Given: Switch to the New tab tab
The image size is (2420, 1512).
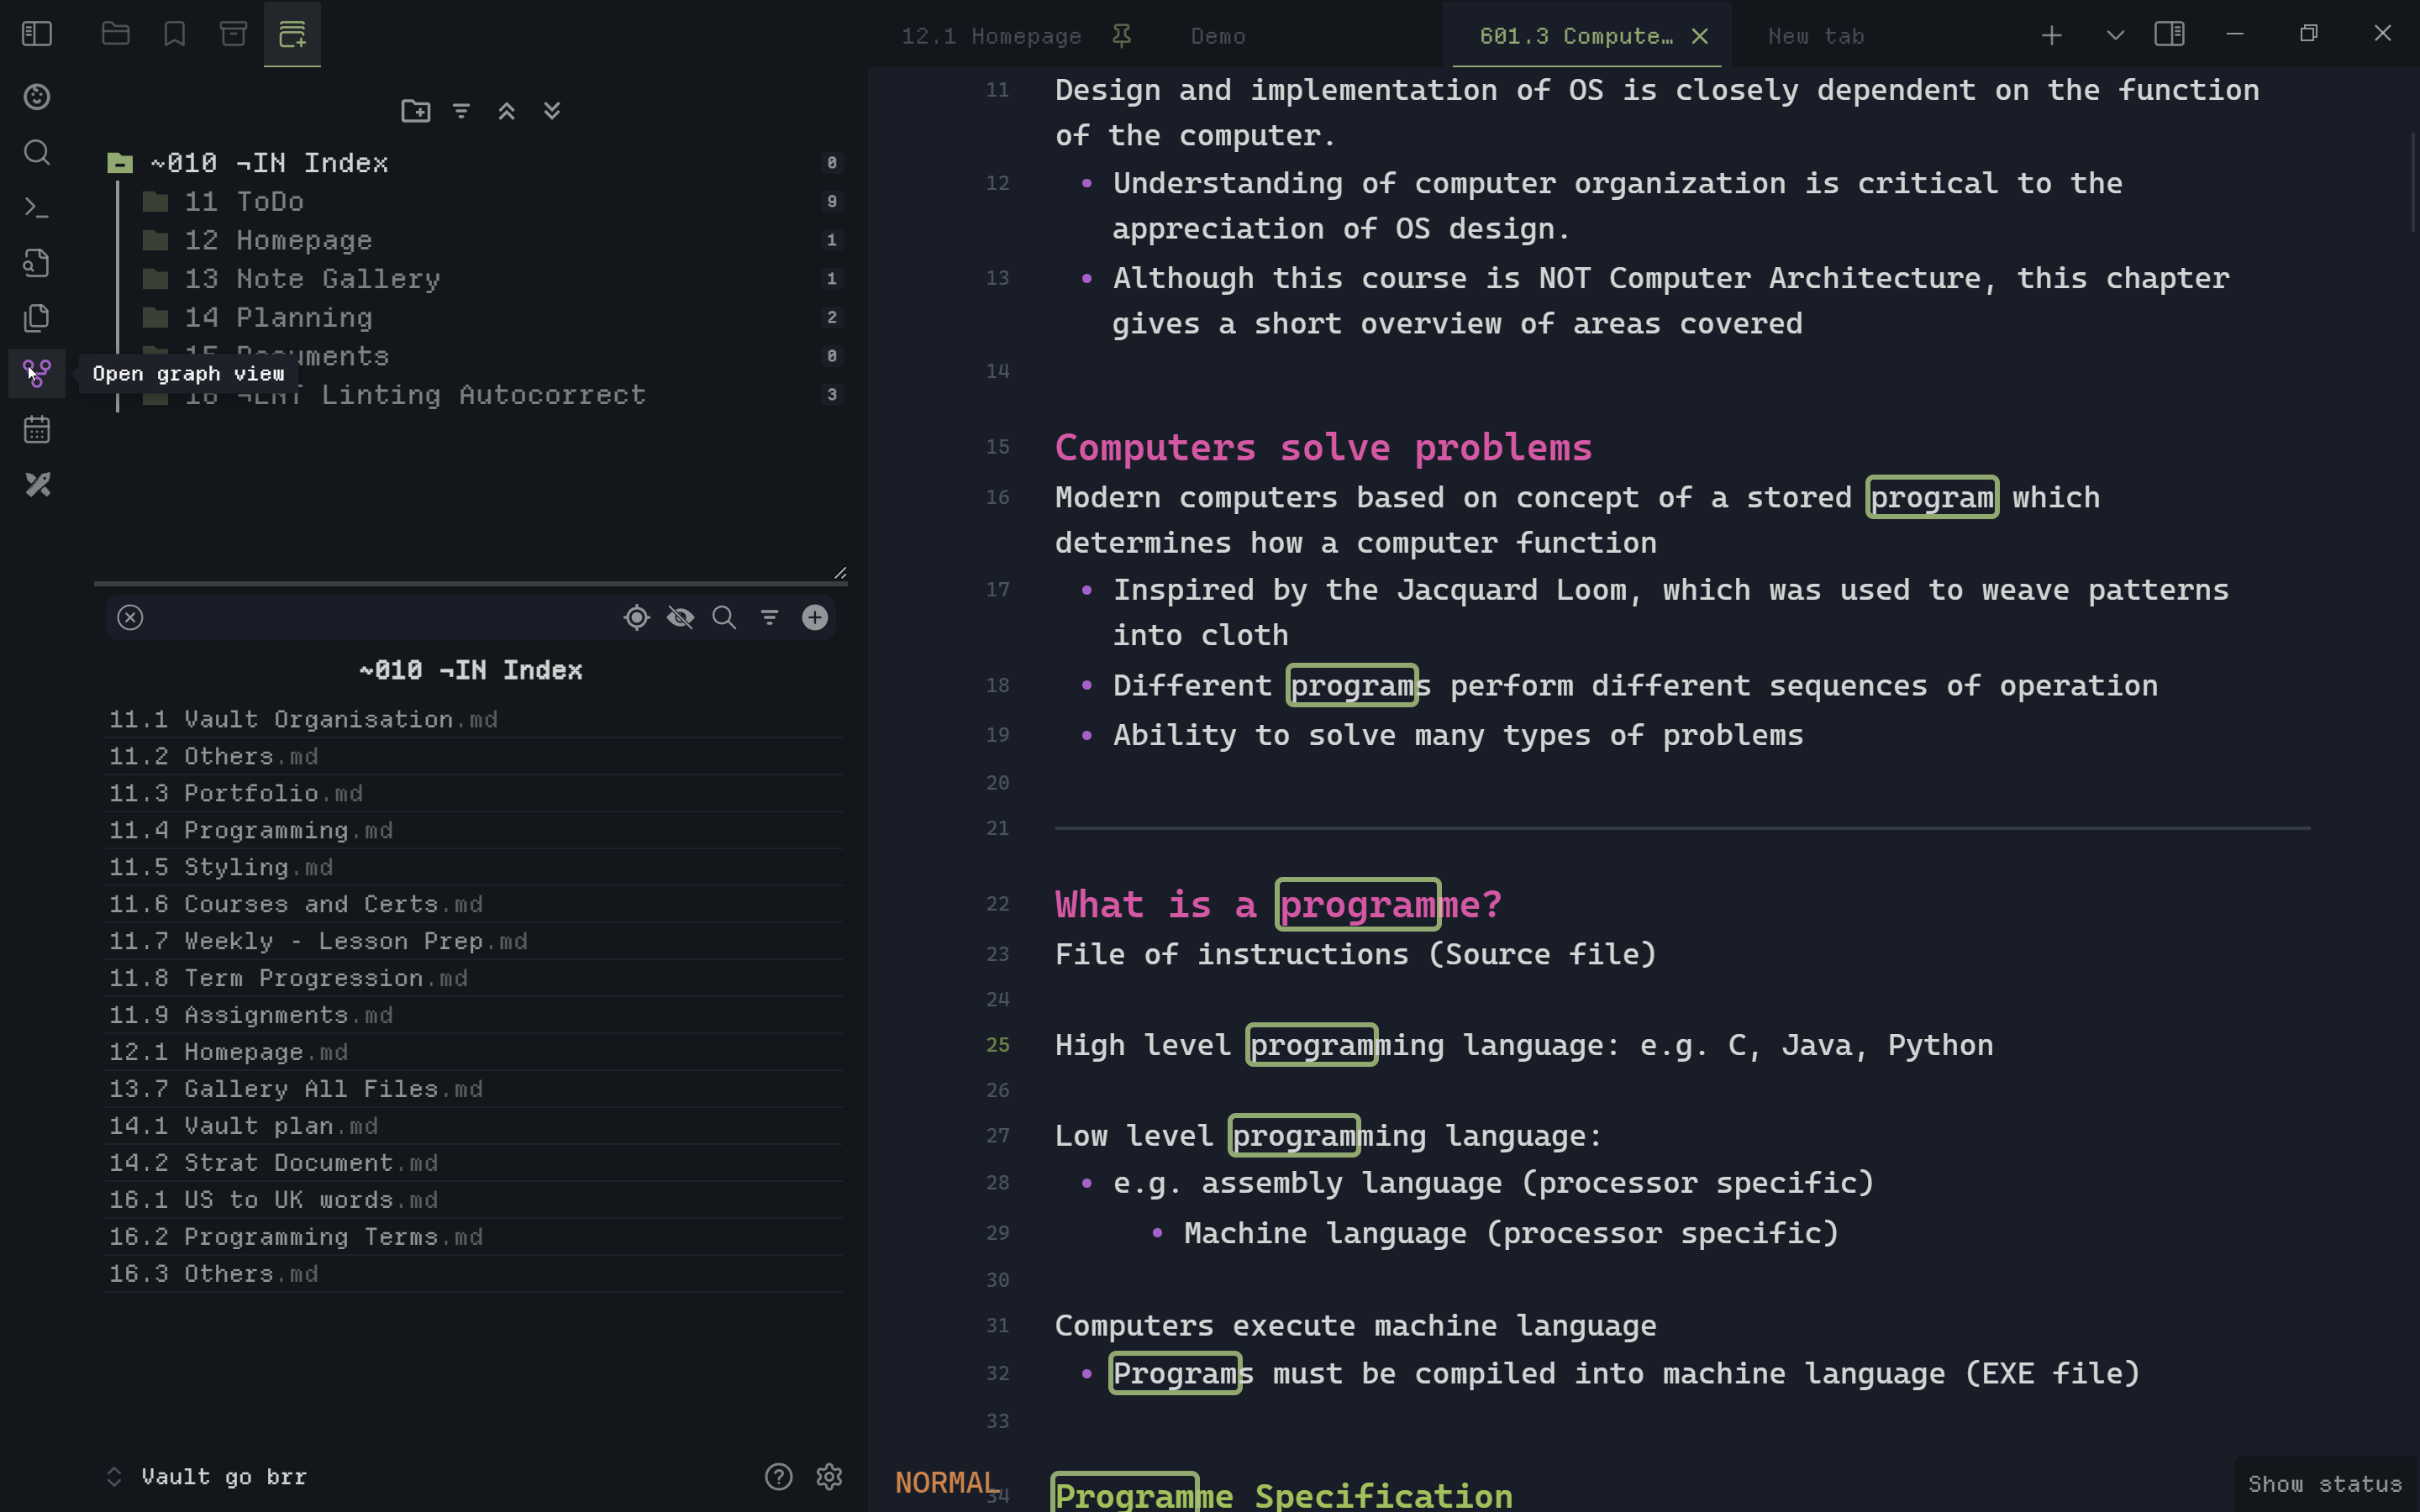Looking at the screenshot, I should coord(1816,36).
